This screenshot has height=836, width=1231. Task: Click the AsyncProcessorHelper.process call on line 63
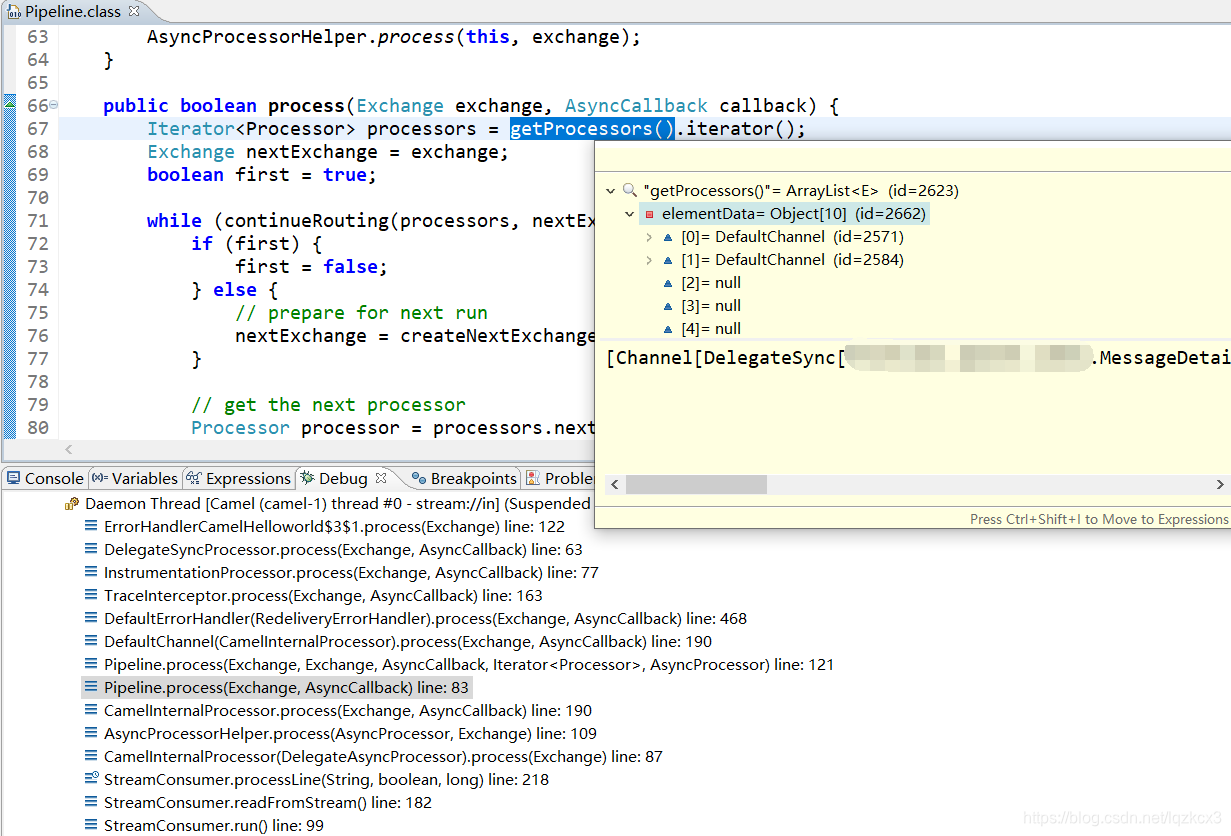(393, 37)
